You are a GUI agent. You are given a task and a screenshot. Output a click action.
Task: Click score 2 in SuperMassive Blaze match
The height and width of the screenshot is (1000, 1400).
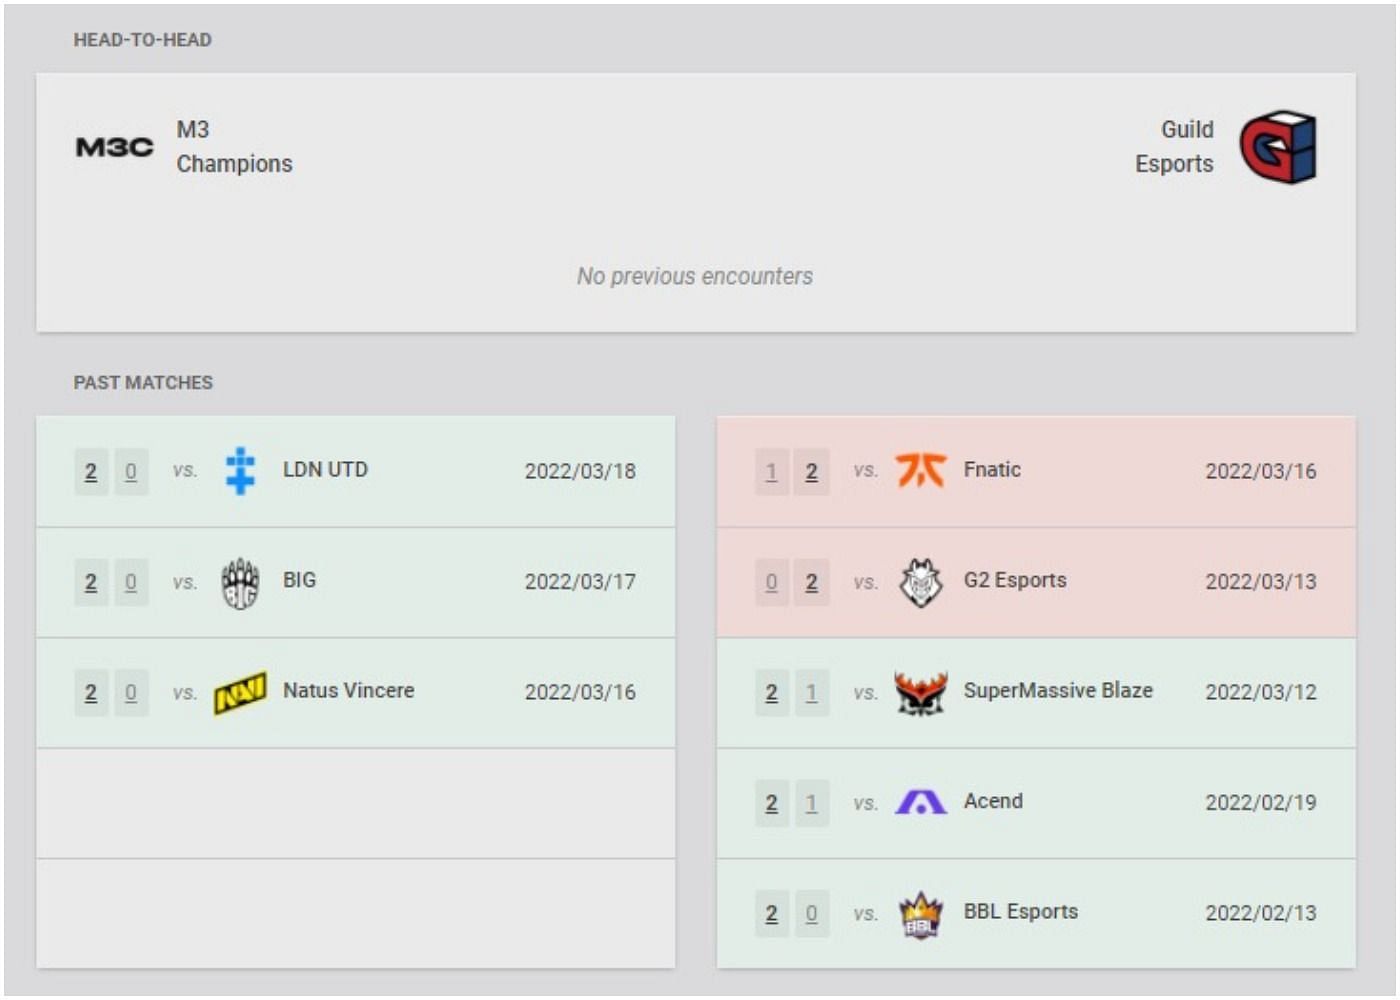[771, 693]
